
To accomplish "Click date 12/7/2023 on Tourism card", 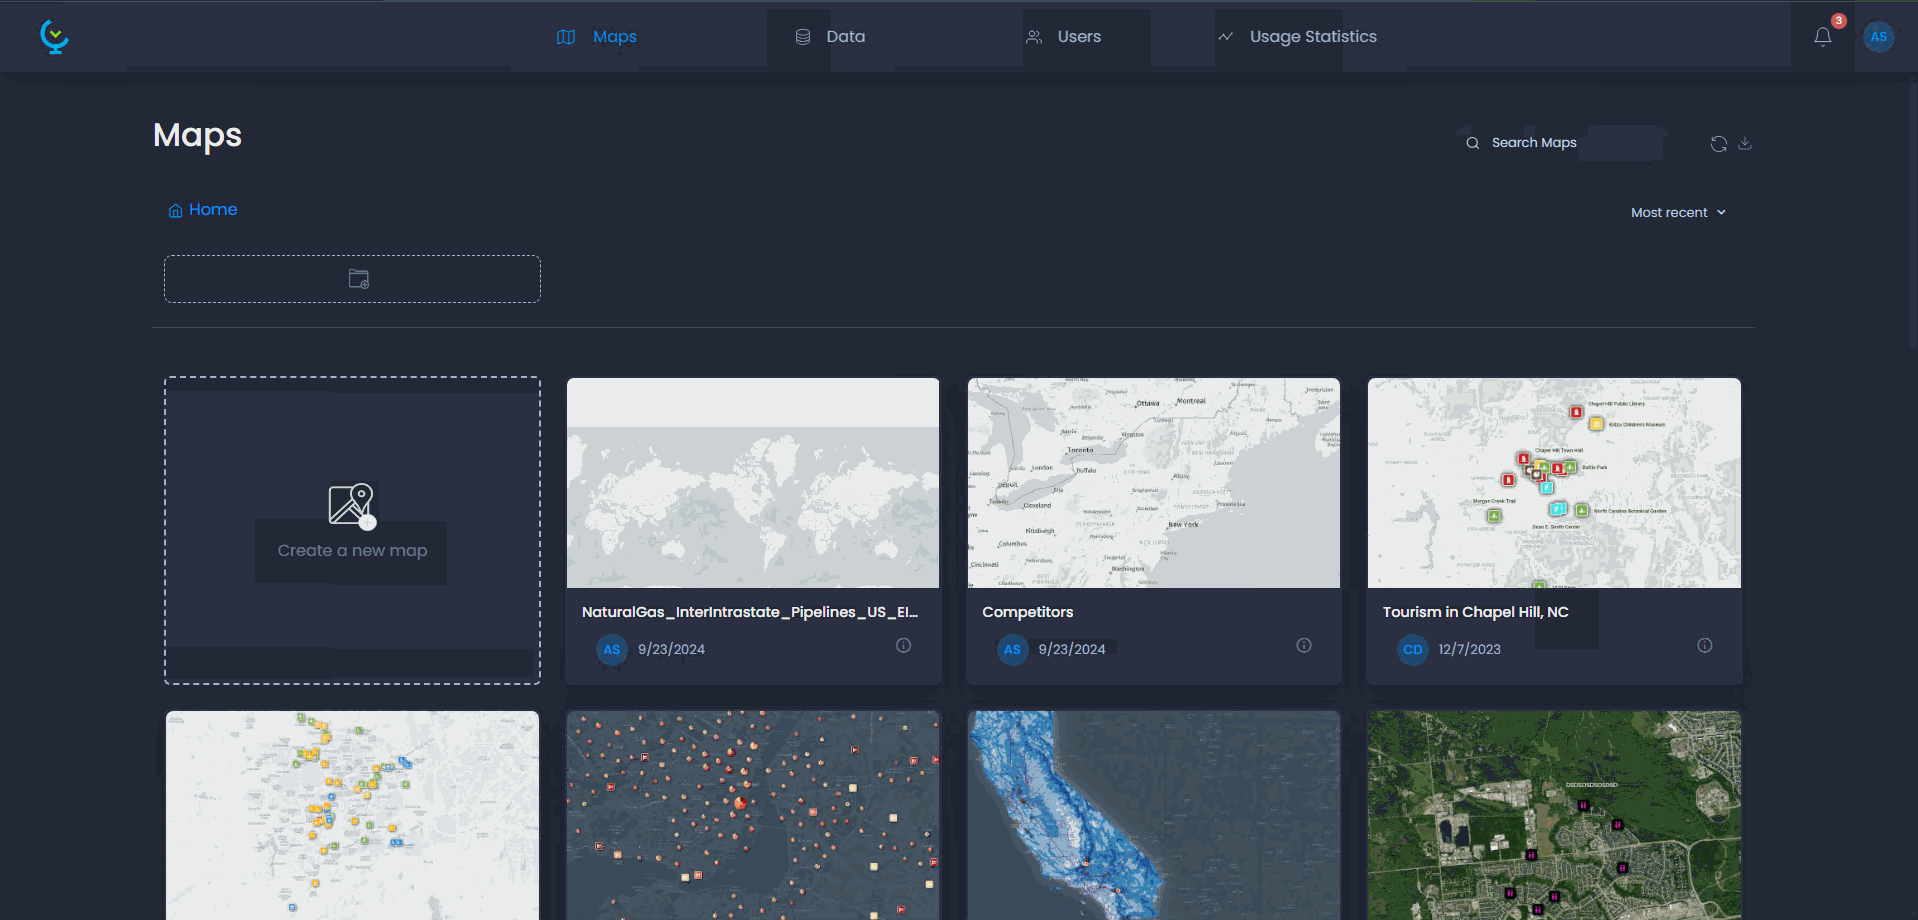I will (1470, 650).
